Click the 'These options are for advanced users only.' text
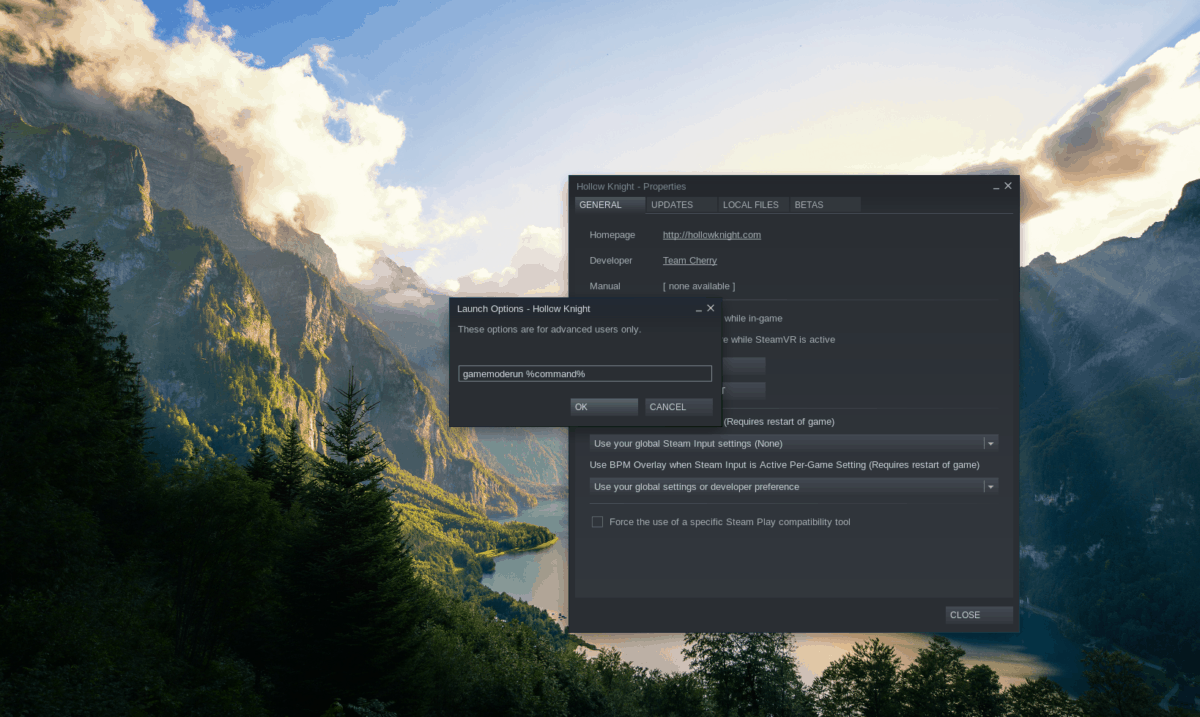 pos(549,329)
